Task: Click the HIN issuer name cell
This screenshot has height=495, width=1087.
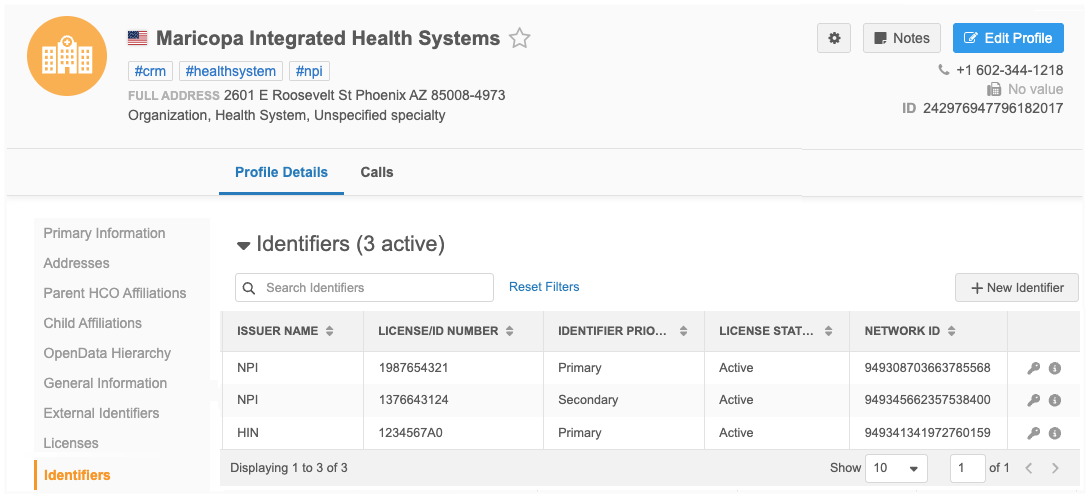Action: click(247, 433)
